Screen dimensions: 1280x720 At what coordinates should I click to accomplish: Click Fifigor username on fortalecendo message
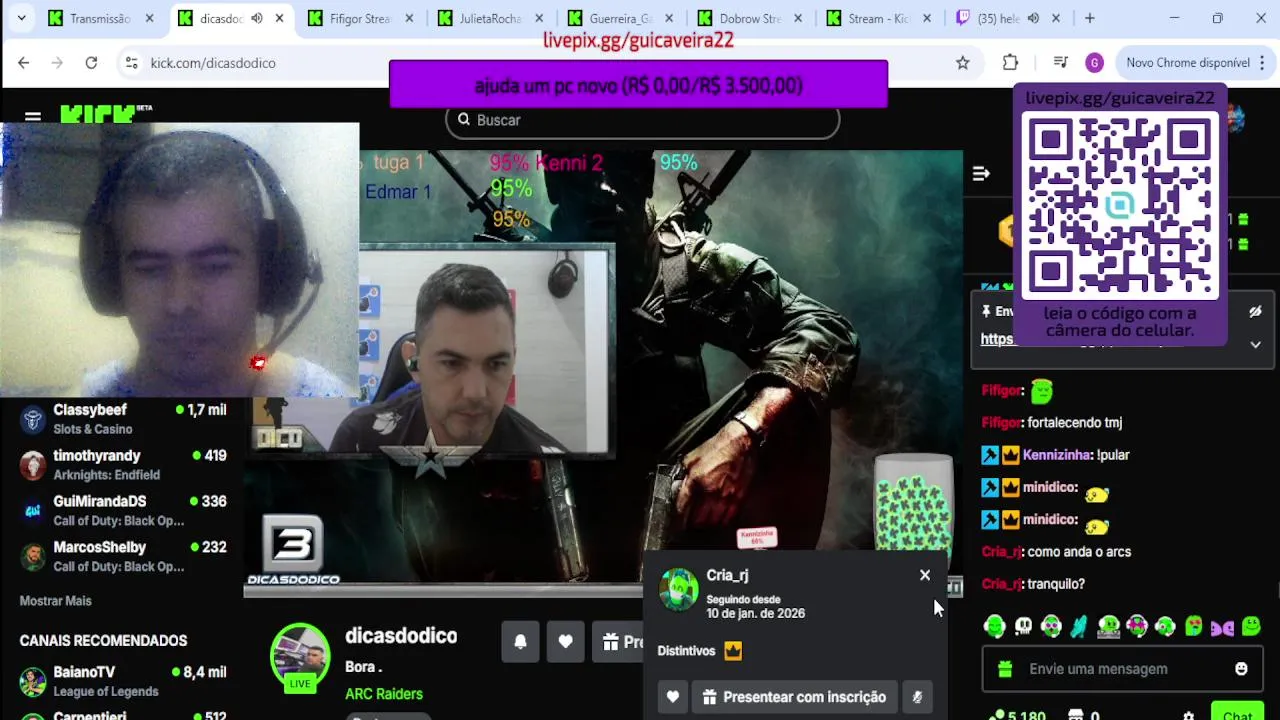1002,423
